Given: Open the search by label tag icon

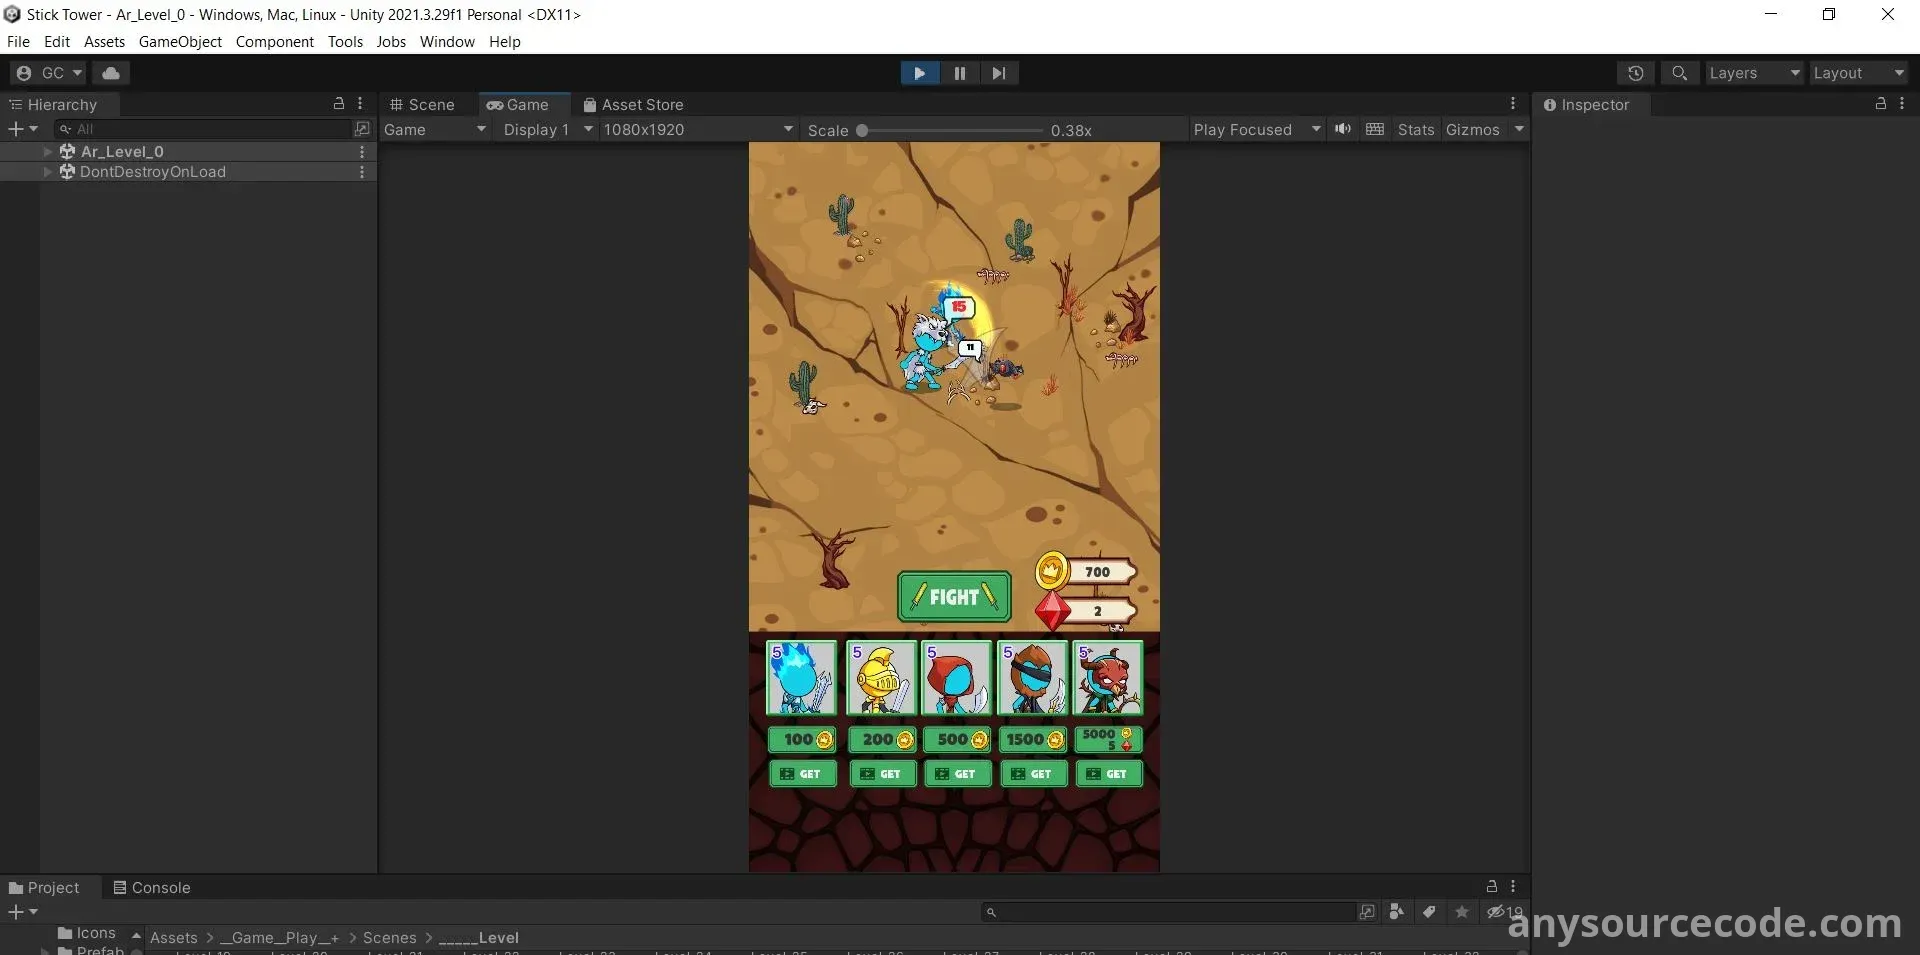Looking at the screenshot, I should (x=1429, y=912).
